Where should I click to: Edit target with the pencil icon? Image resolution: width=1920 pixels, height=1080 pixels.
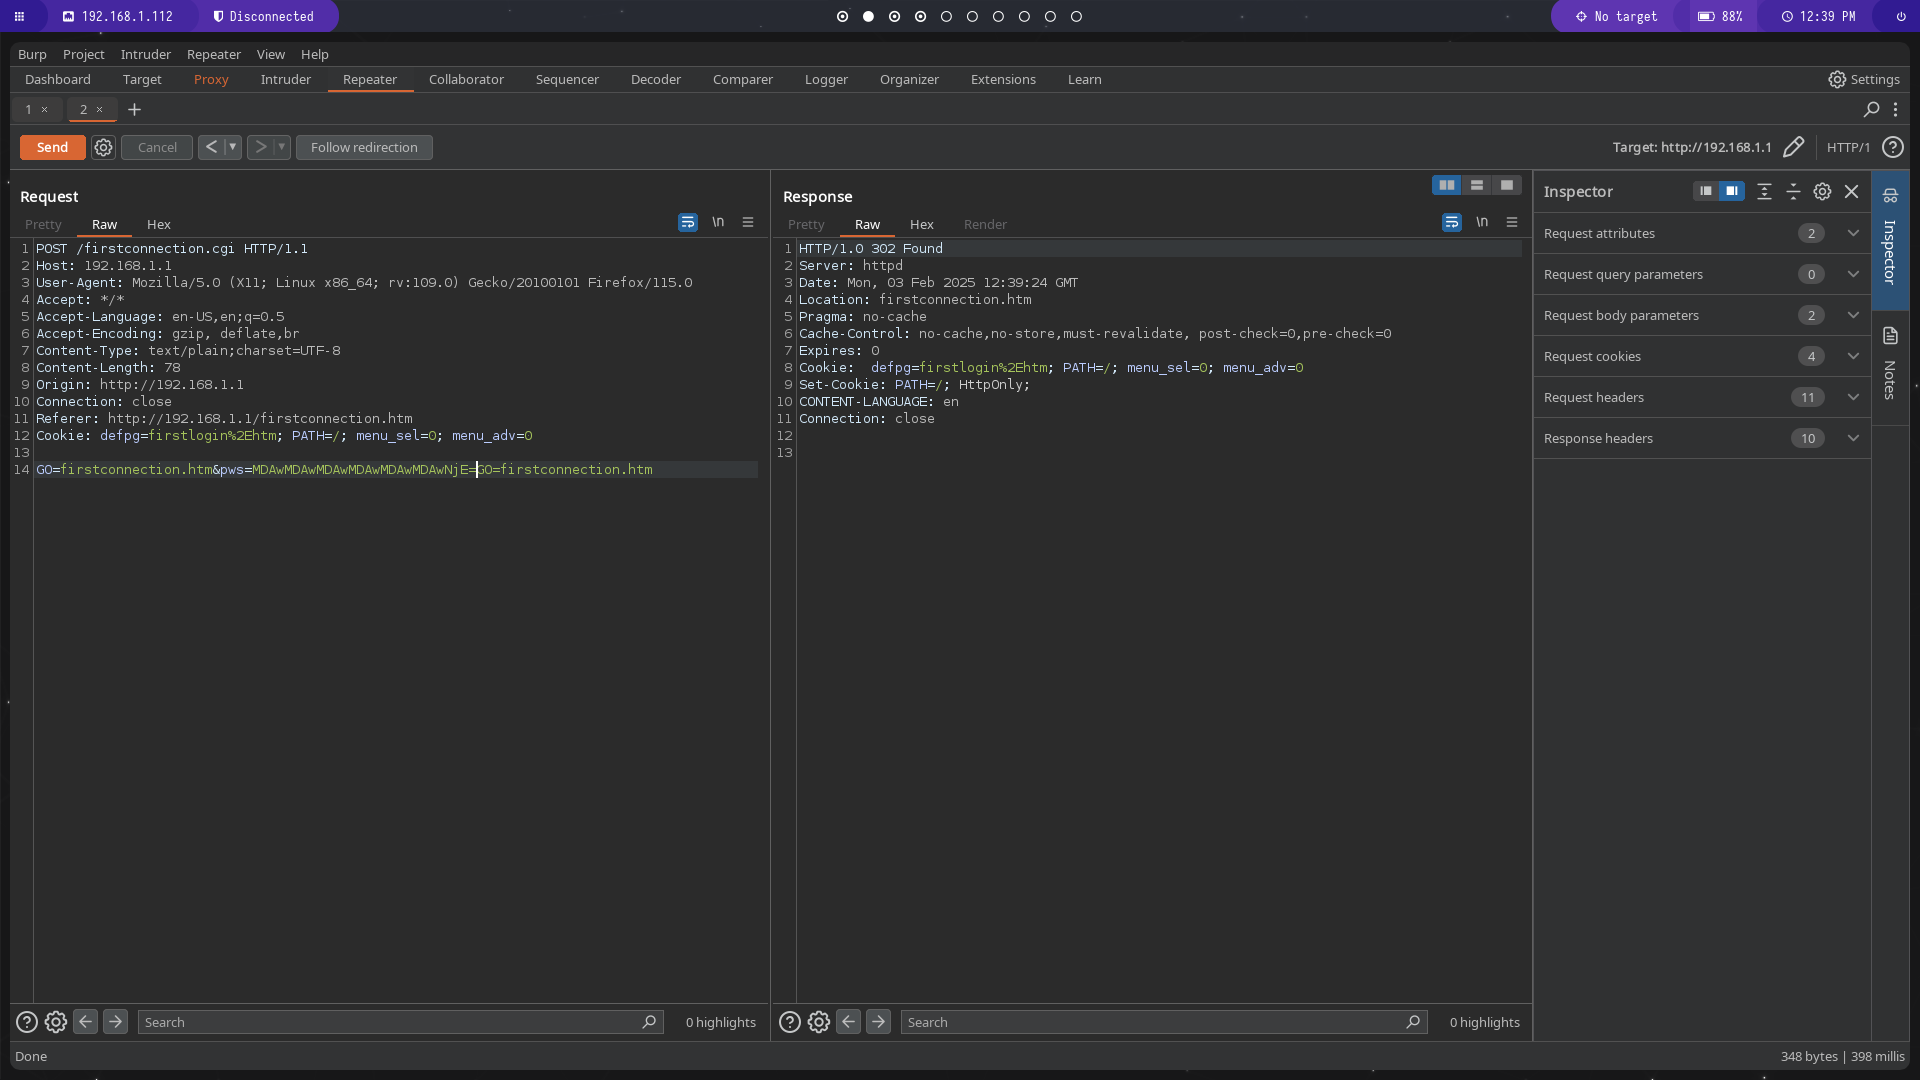1794,147
